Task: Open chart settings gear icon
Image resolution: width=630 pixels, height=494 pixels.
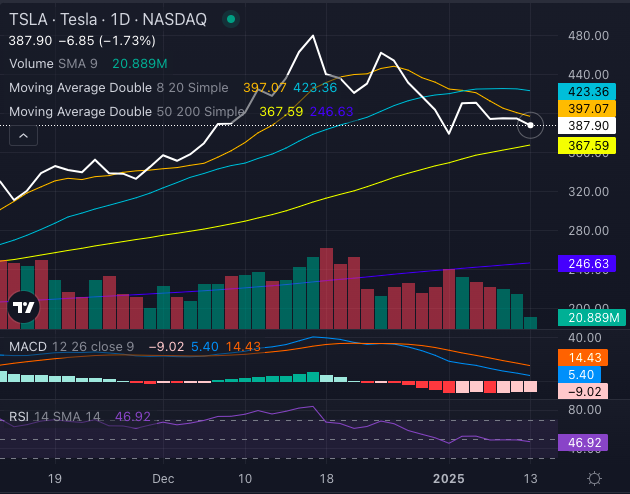Action: [594, 478]
